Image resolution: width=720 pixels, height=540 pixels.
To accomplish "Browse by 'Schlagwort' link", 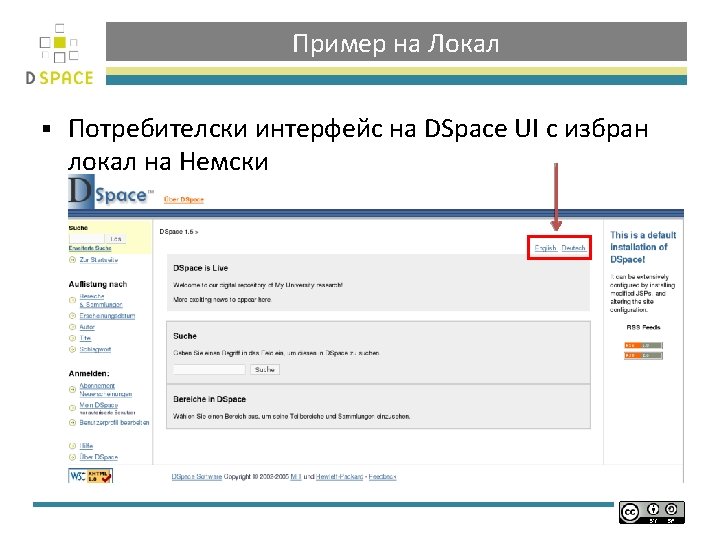I will 95,349.
